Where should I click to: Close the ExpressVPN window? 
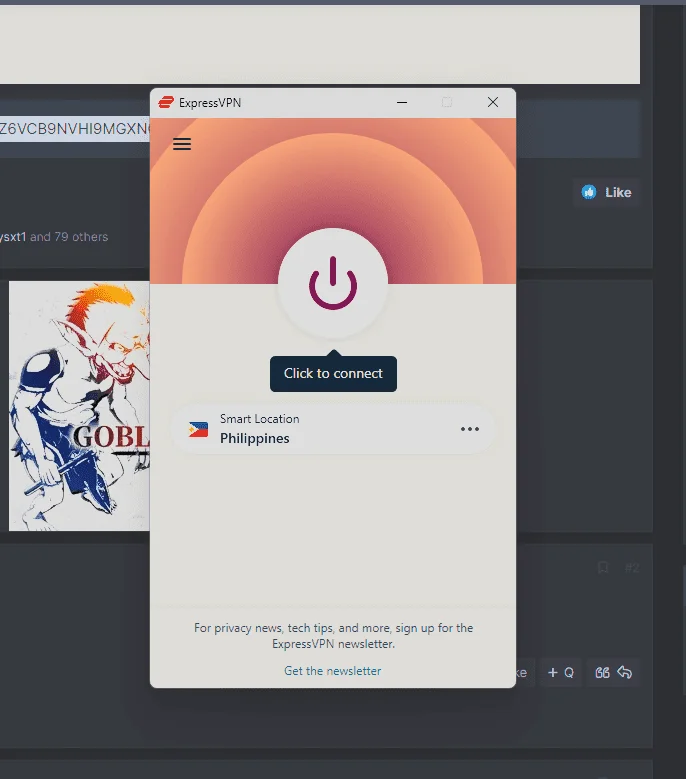coord(493,102)
